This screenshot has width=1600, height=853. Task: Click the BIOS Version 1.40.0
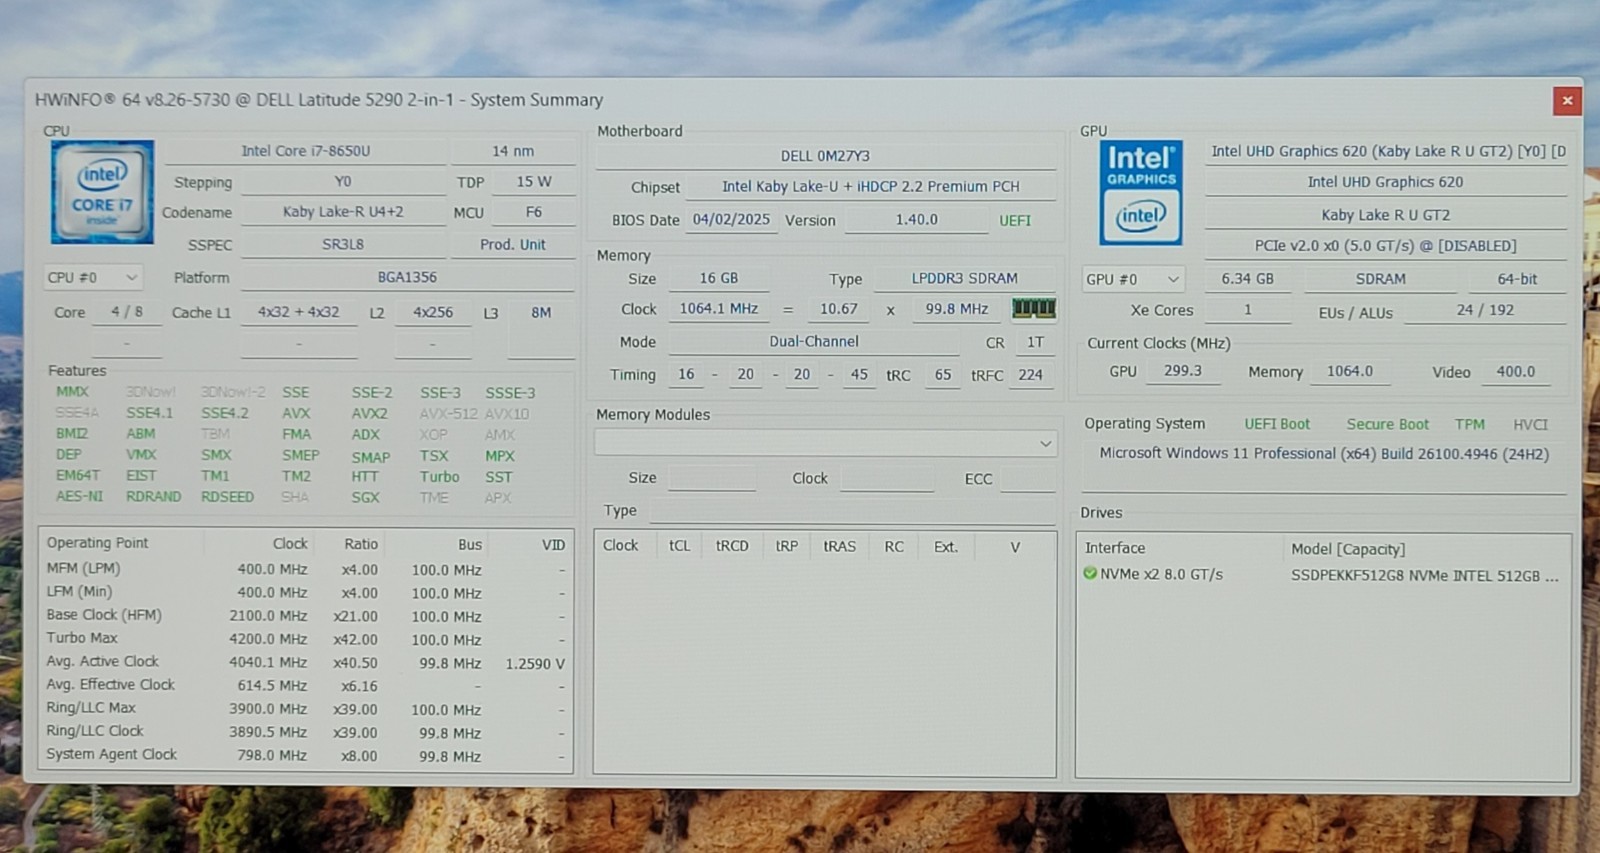point(917,220)
